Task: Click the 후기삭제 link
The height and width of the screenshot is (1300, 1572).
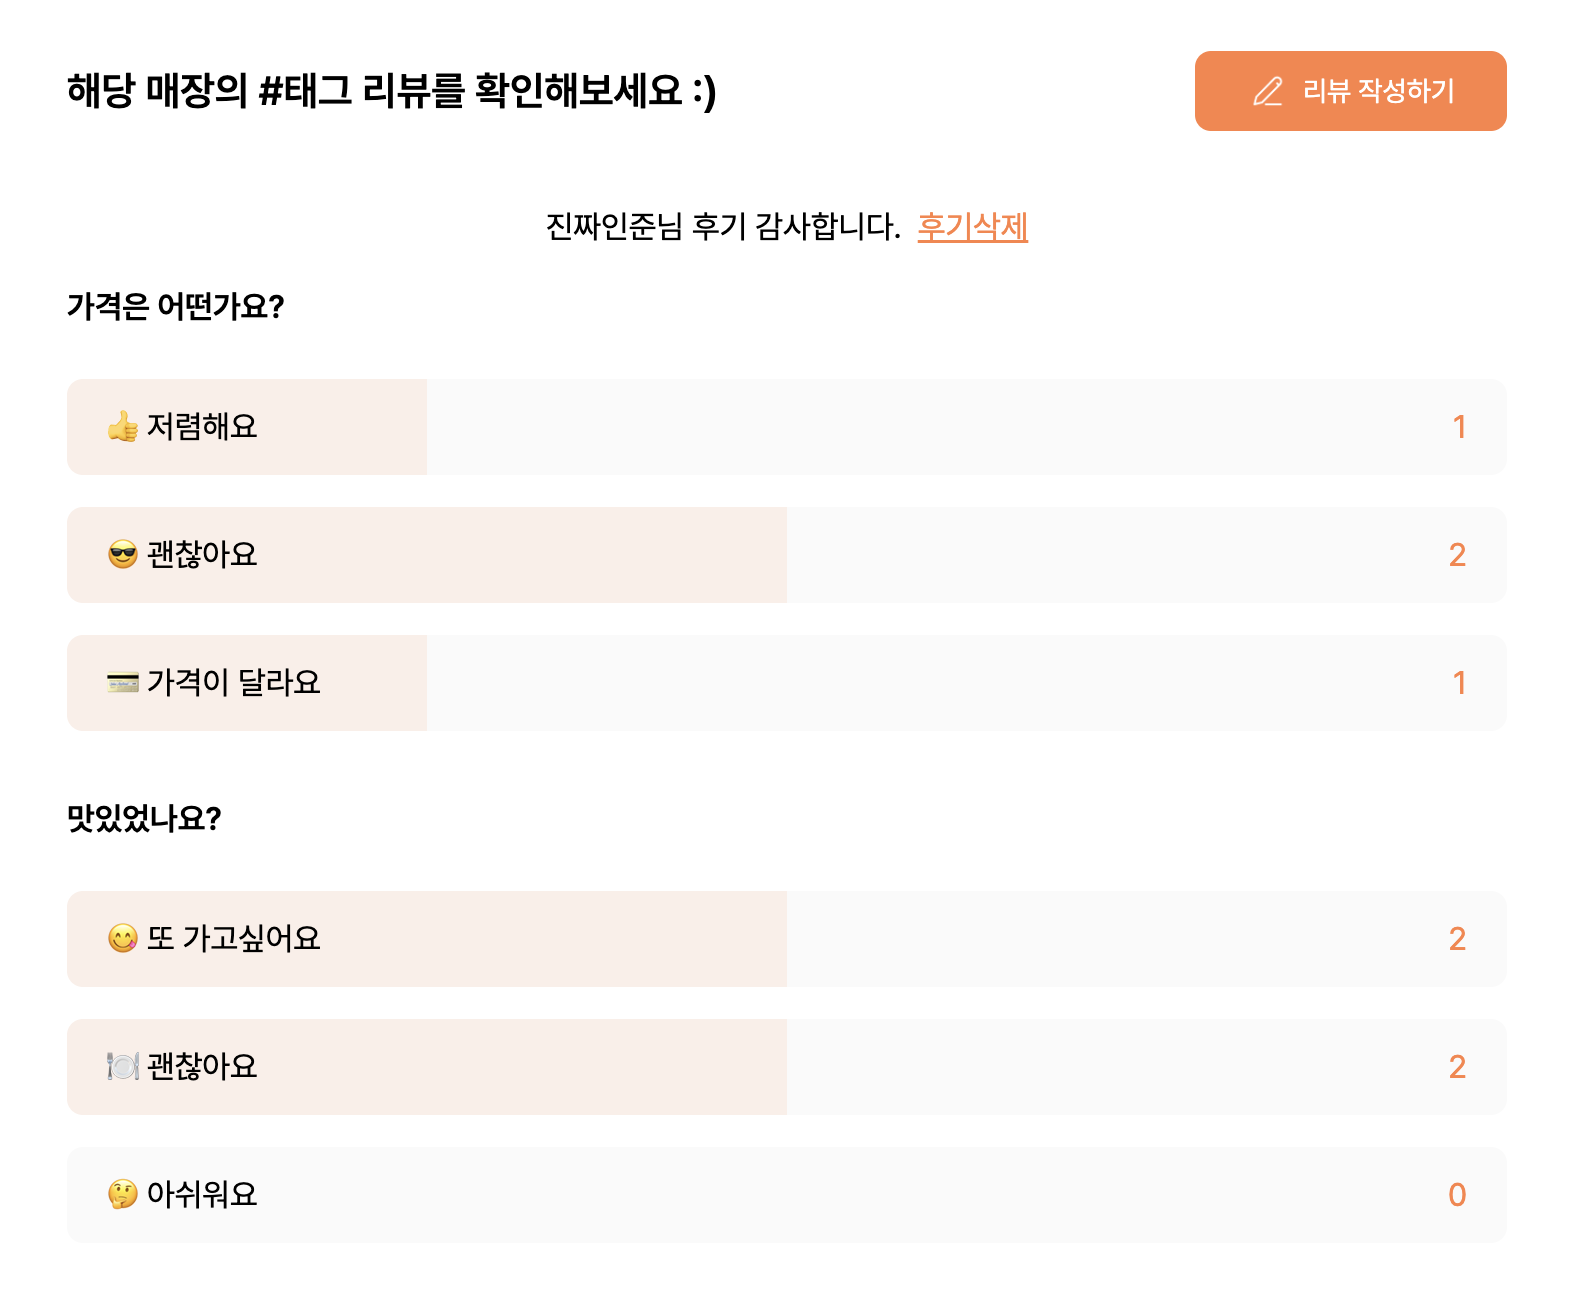Action: (x=972, y=227)
